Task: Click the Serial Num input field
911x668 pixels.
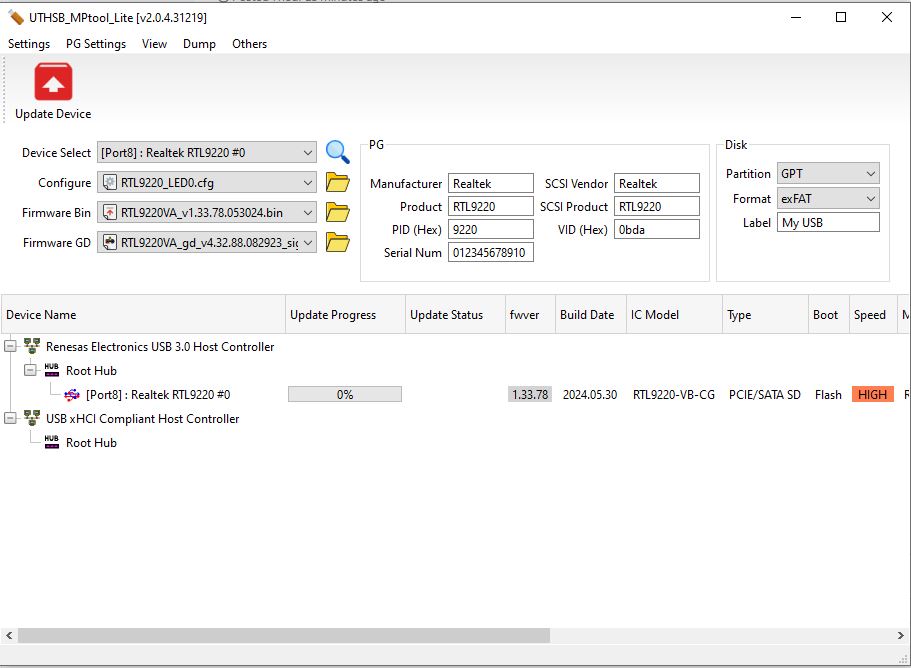Action: coord(491,252)
